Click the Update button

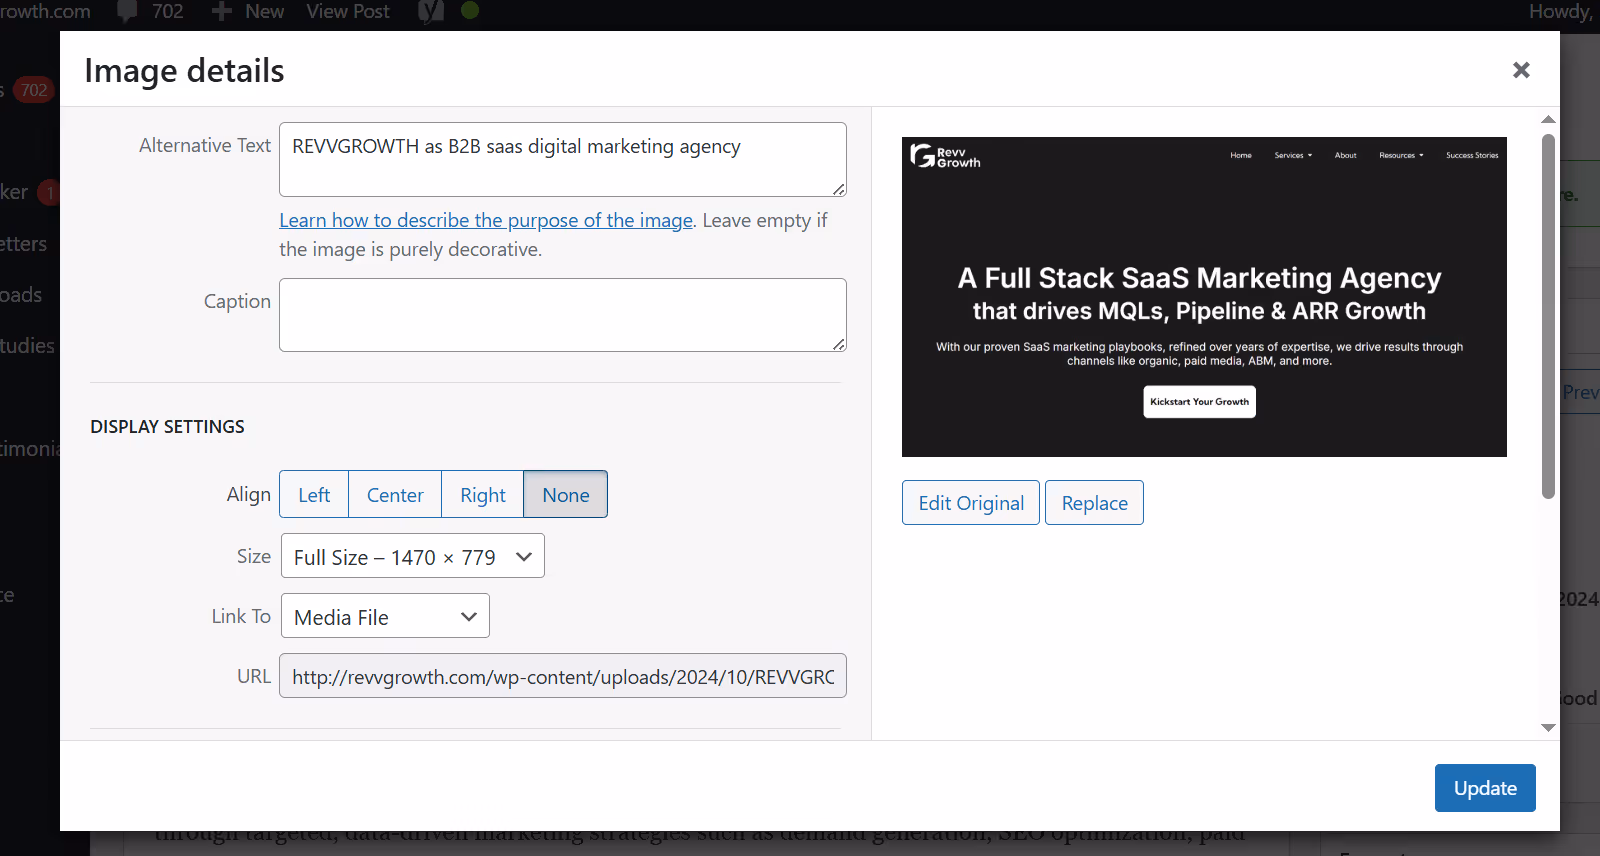point(1485,788)
